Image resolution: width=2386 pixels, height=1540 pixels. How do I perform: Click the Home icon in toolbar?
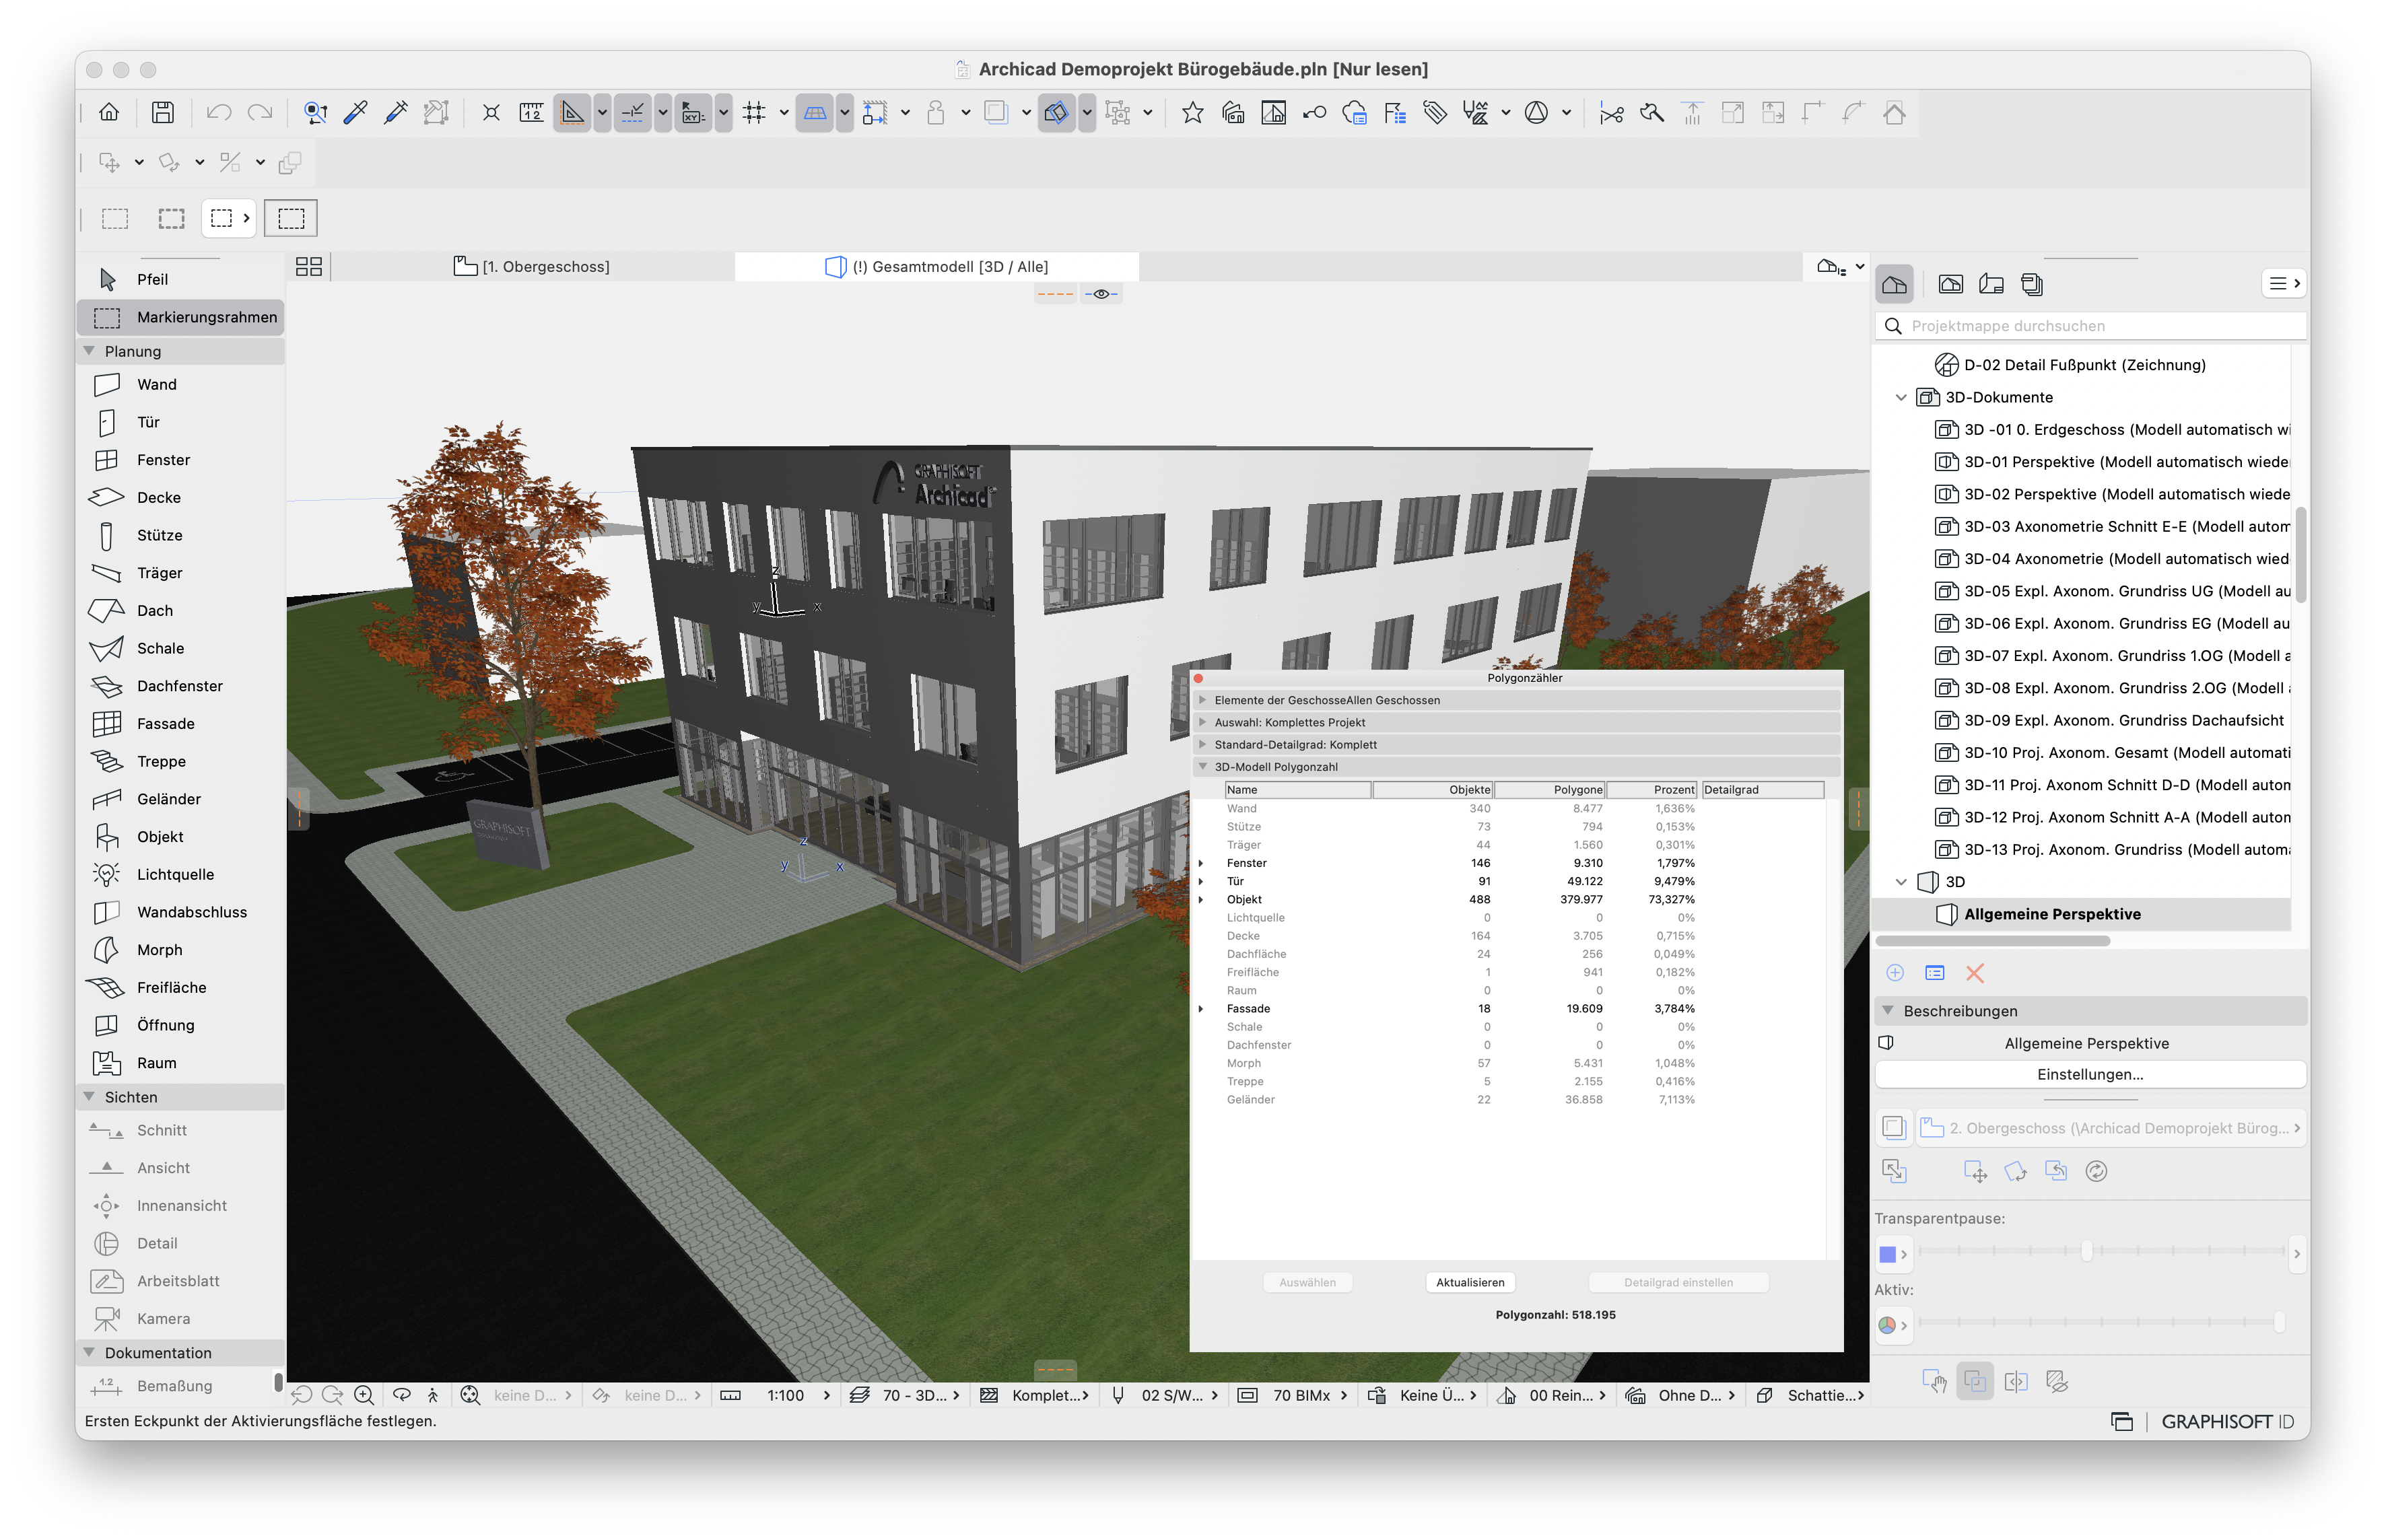pyautogui.click(x=109, y=113)
